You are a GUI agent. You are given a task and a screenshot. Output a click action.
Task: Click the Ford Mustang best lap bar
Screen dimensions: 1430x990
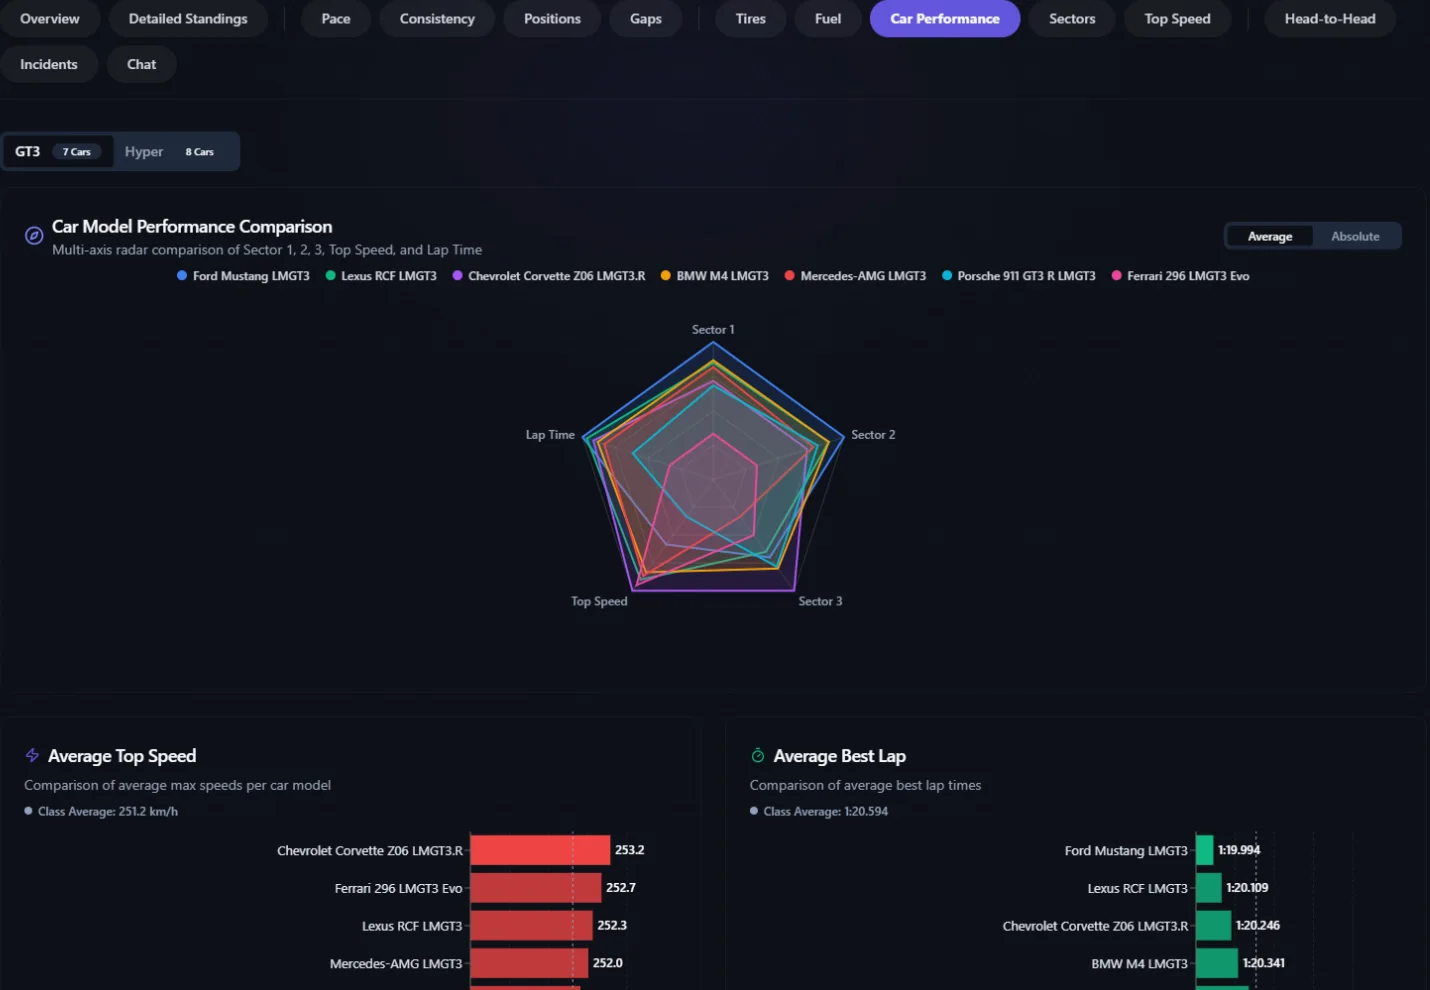(1205, 850)
